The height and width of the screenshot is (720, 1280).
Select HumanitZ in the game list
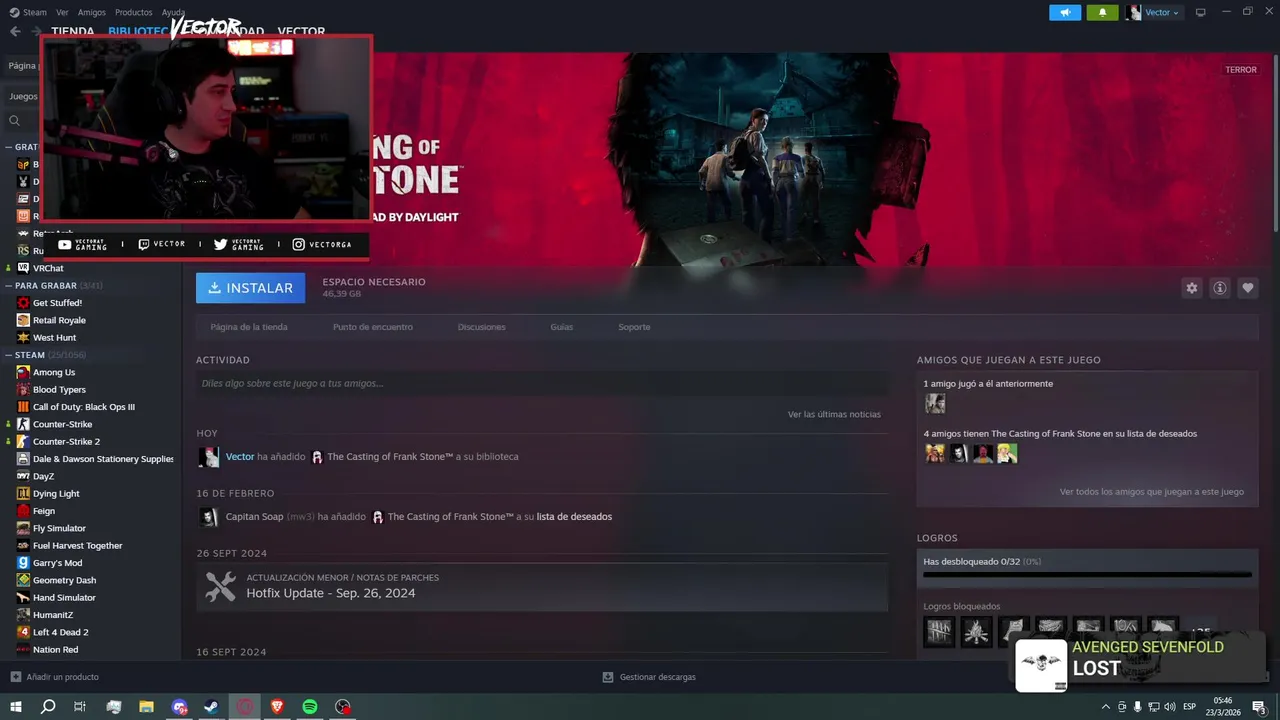pyautogui.click(x=53, y=615)
